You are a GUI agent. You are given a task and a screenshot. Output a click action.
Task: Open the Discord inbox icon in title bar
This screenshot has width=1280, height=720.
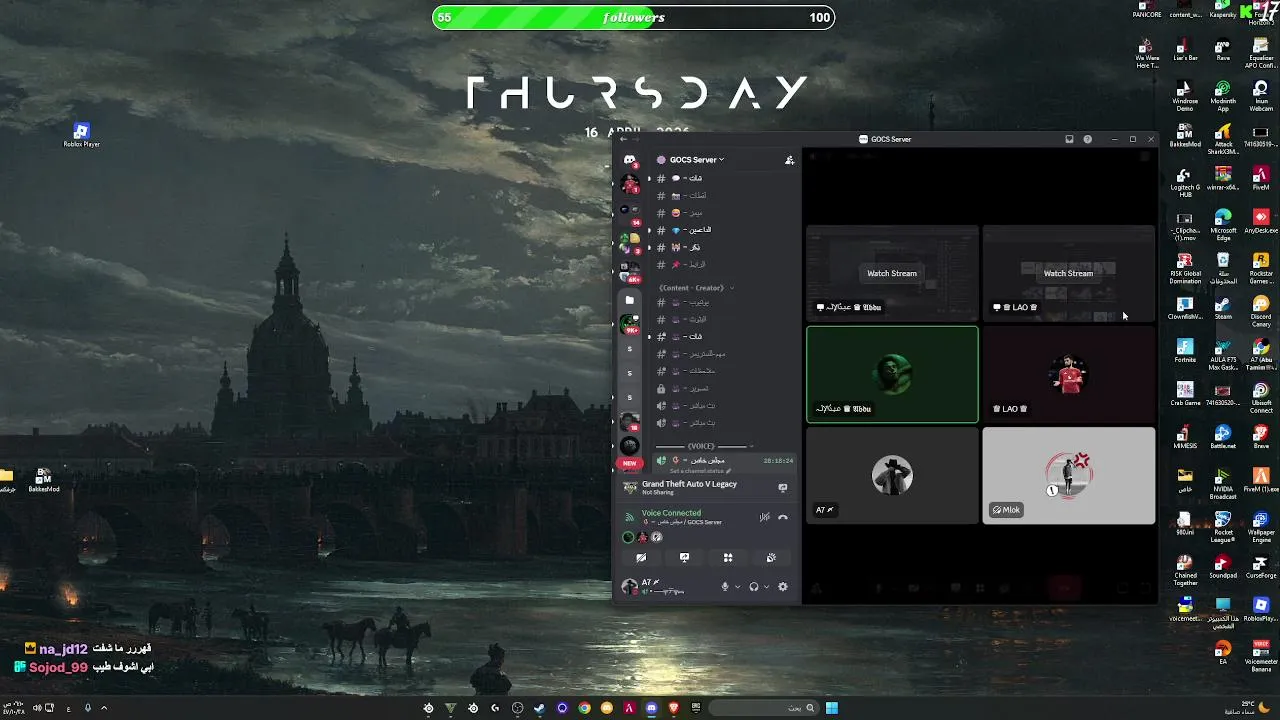1069,139
